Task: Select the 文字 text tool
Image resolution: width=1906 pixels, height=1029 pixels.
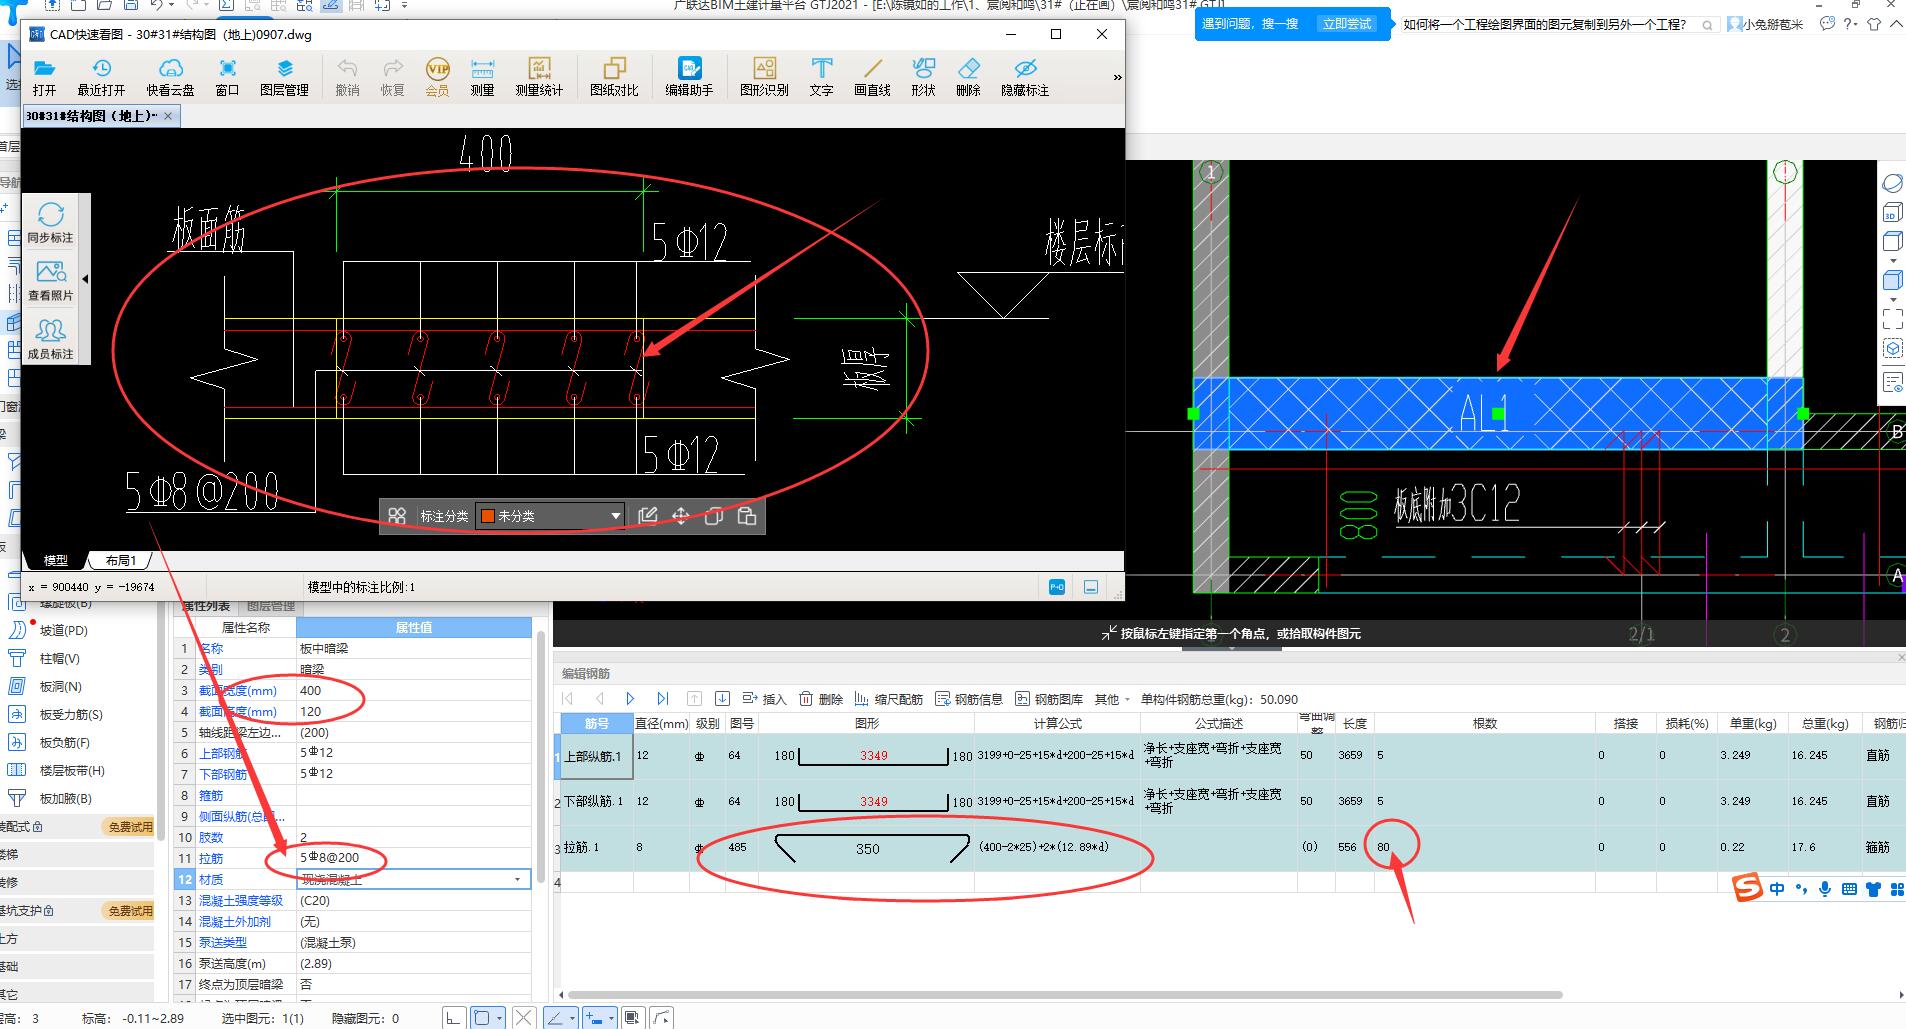Action: 822,77
